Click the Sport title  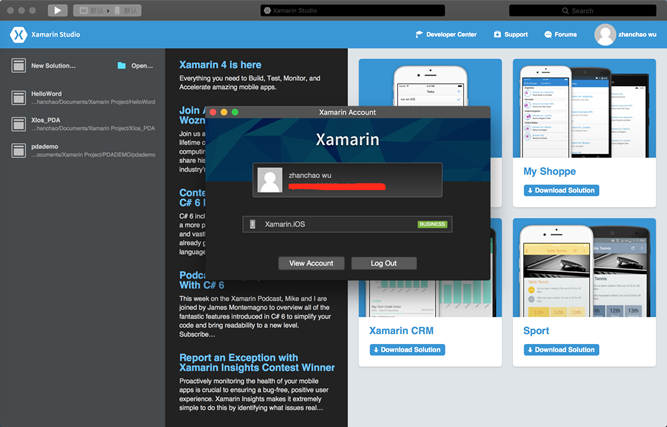click(536, 331)
